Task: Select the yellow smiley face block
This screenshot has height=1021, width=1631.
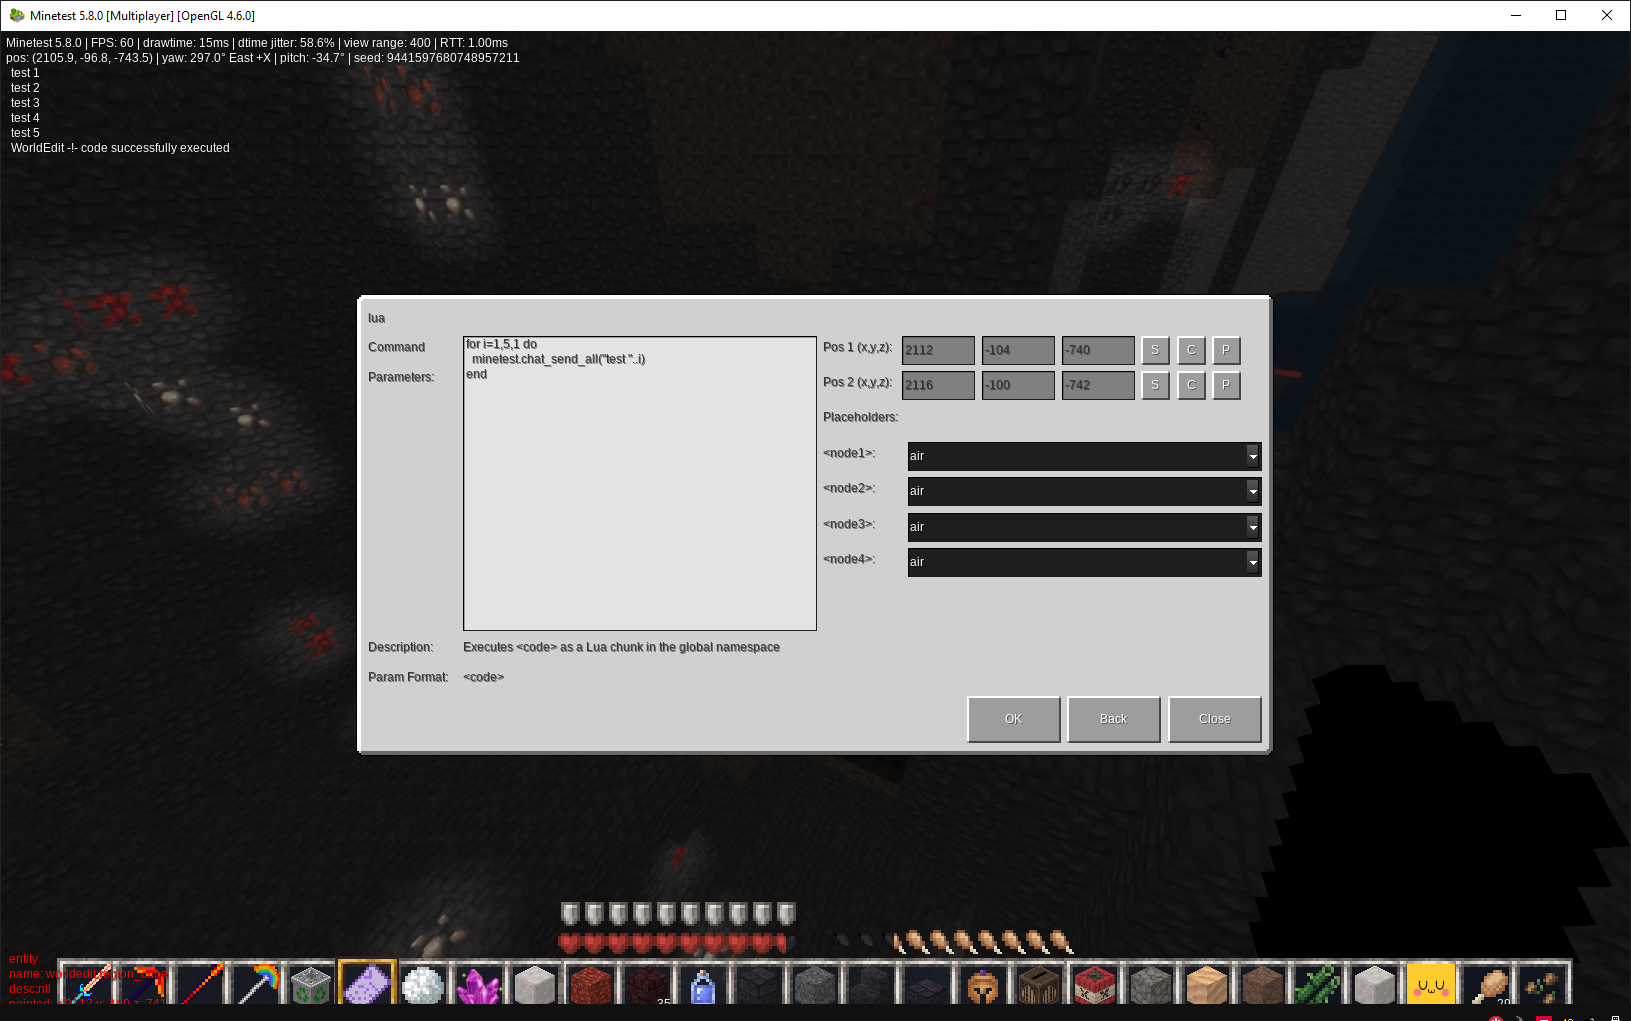Action: (1430, 984)
